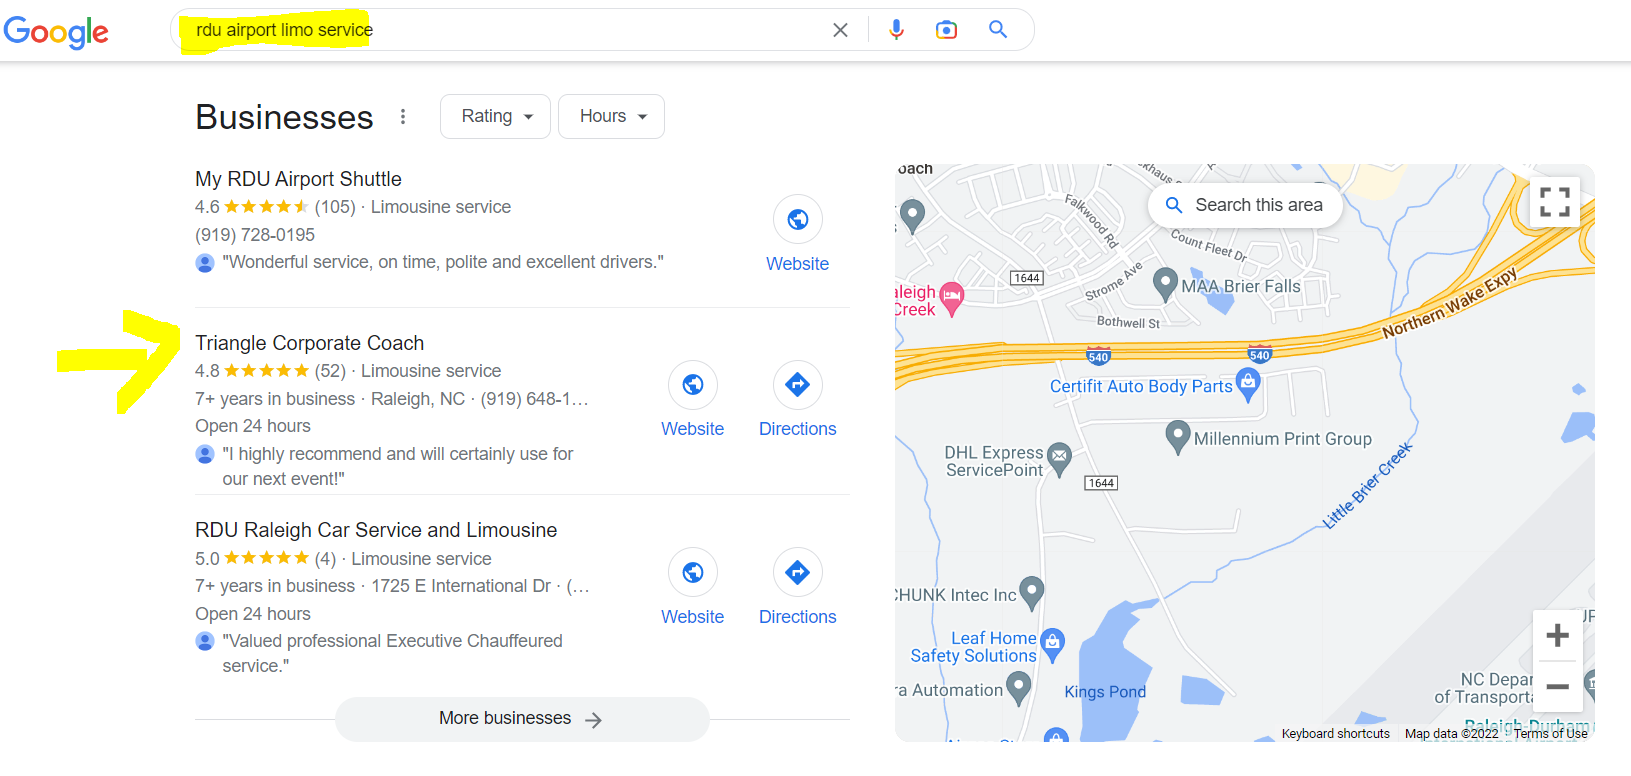Select the pink hotel pin on map
The image size is (1631, 776).
[952, 298]
